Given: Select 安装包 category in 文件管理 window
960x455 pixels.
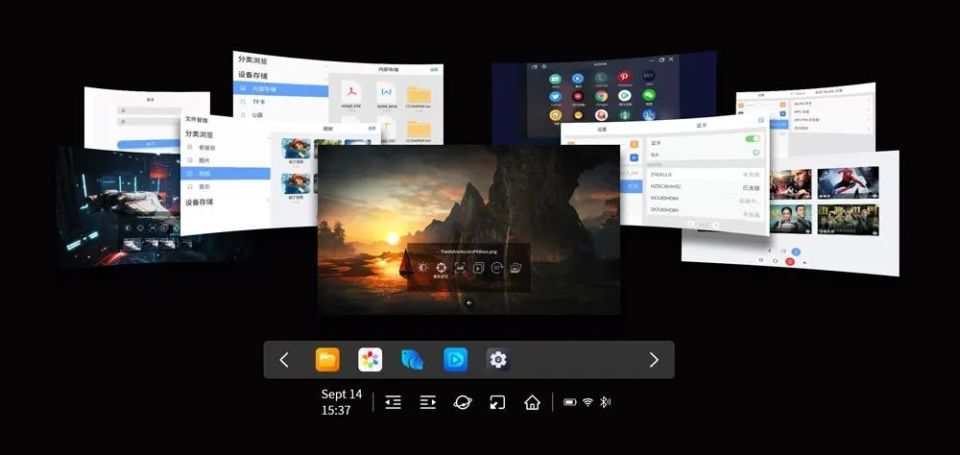Looking at the screenshot, I should tap(225, 148).
